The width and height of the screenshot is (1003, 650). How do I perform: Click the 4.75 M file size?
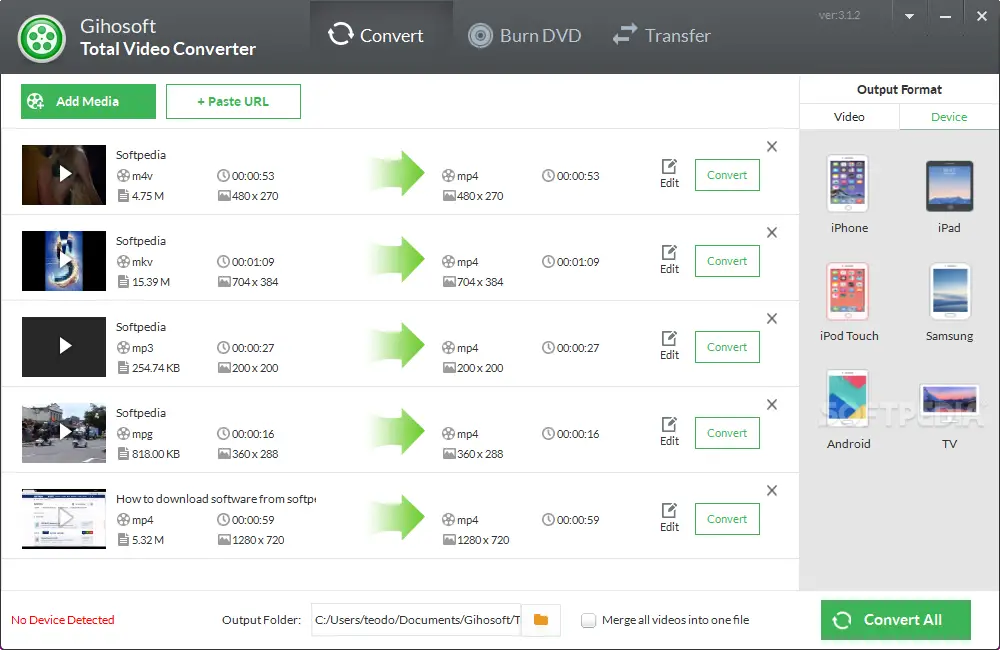coord(148,196)
